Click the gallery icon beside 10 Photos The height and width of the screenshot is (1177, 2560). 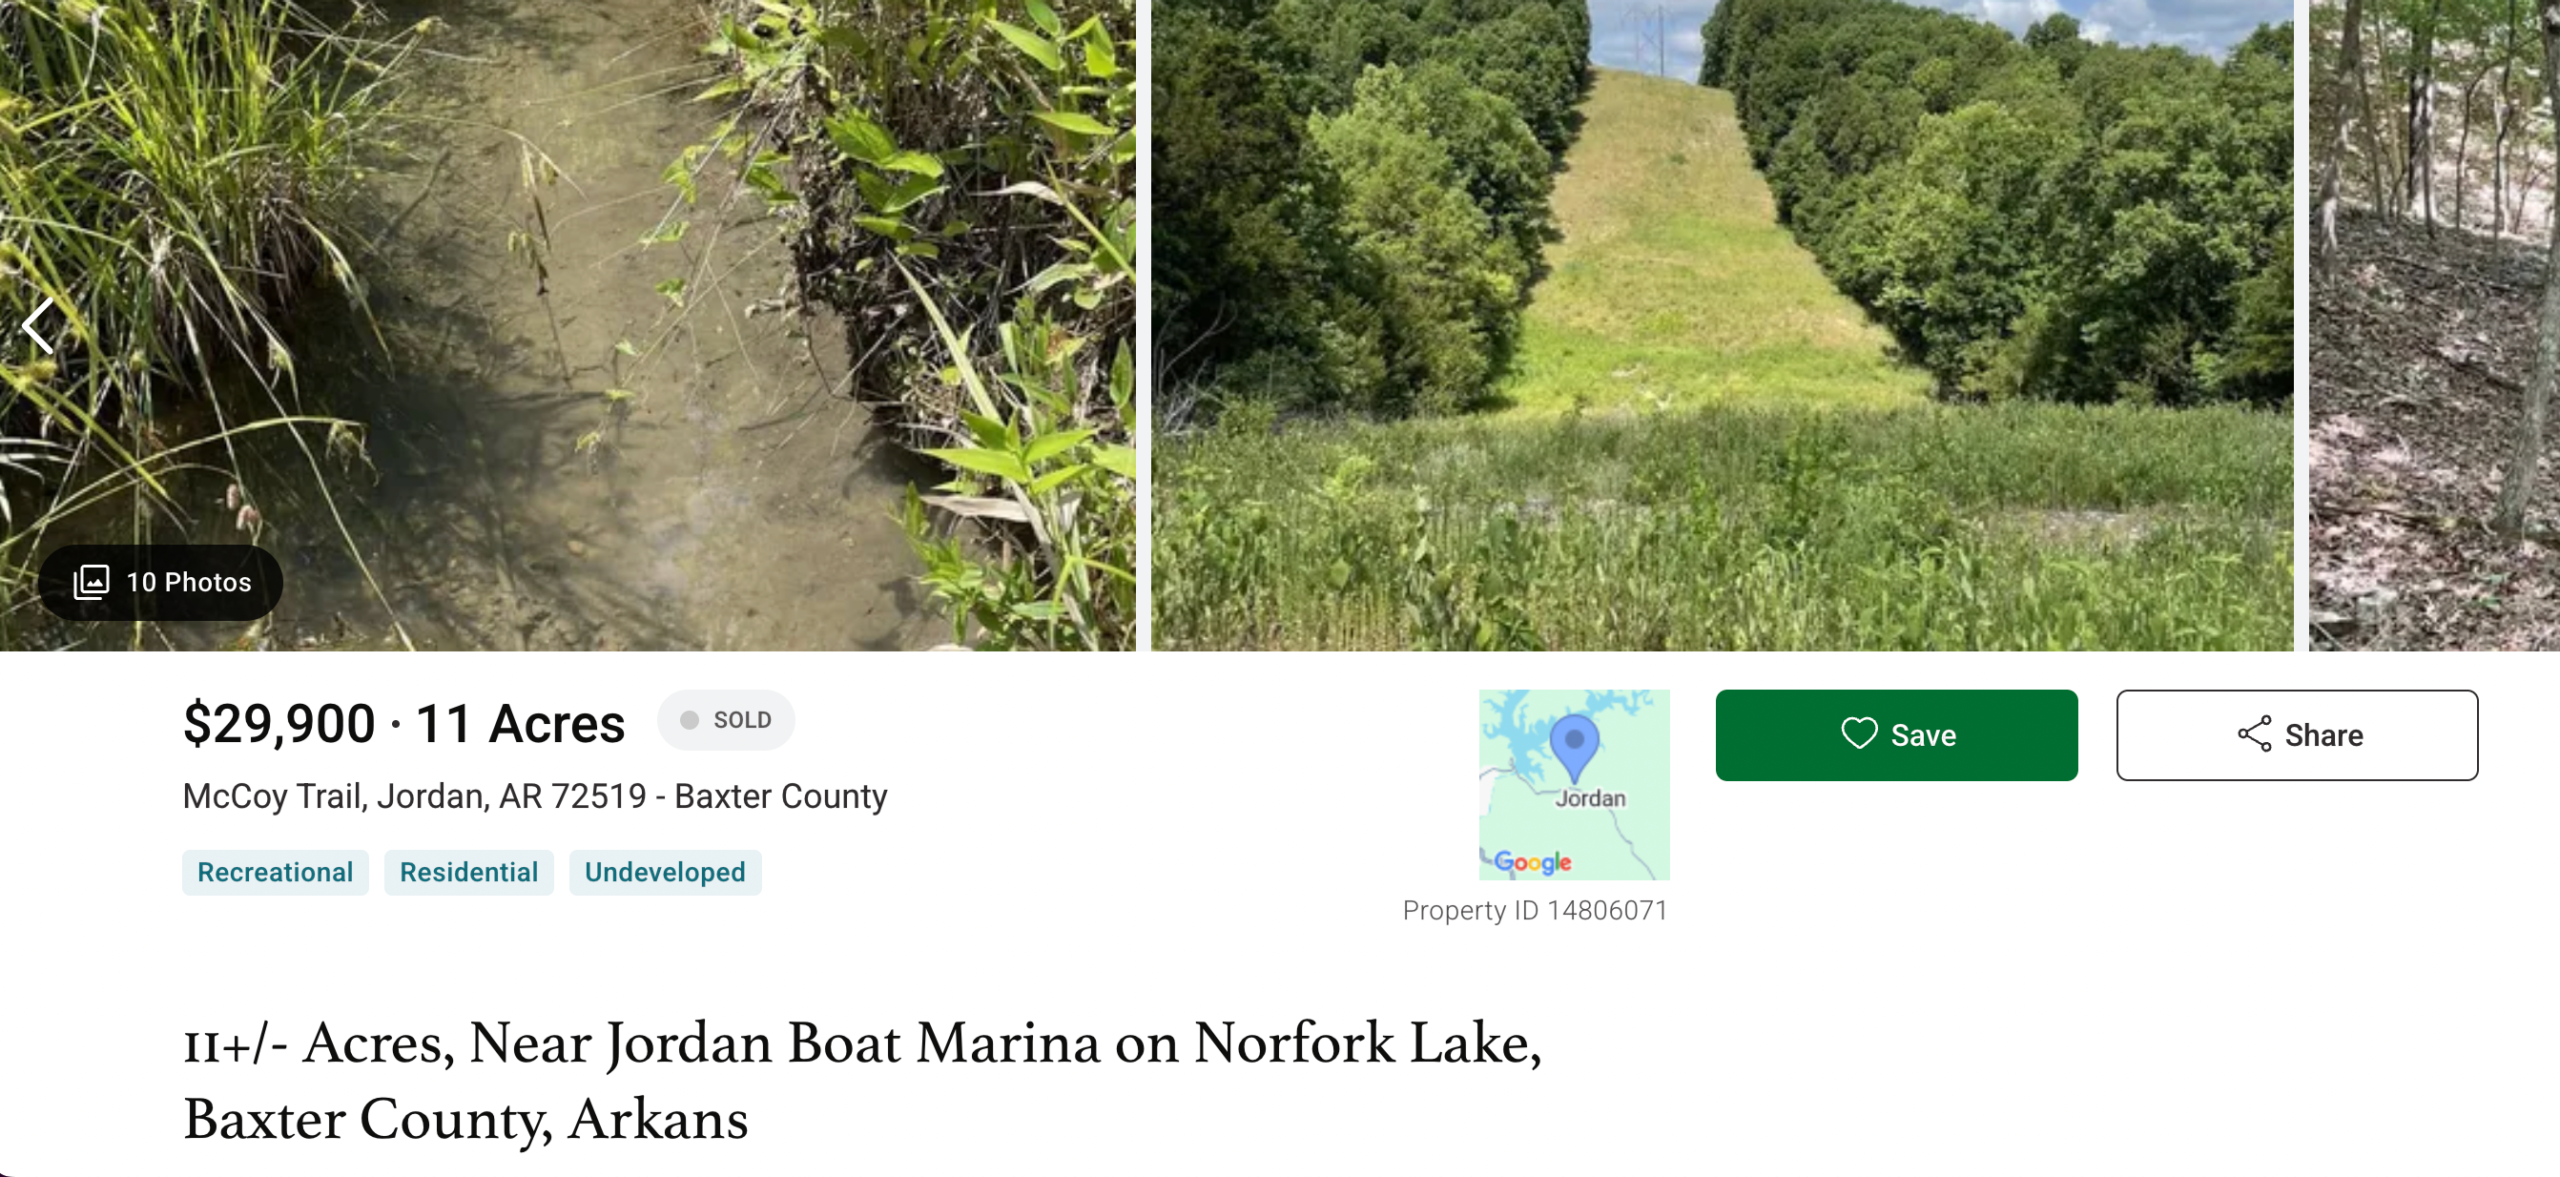(91, 582)
